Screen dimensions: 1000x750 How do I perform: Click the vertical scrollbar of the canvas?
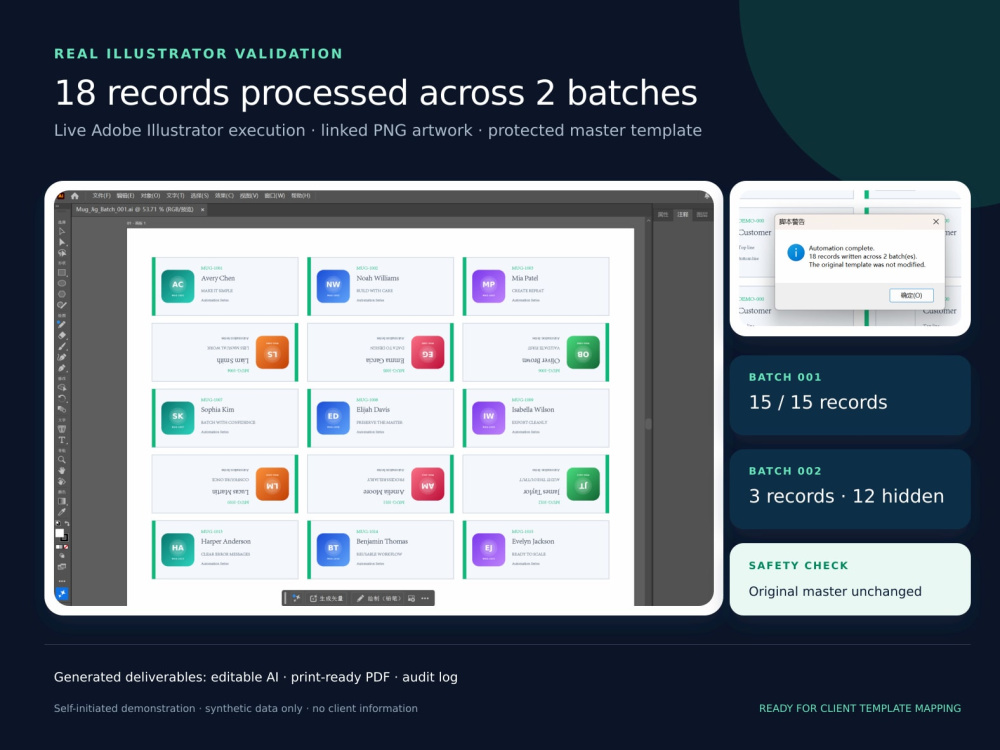point(648,424)
